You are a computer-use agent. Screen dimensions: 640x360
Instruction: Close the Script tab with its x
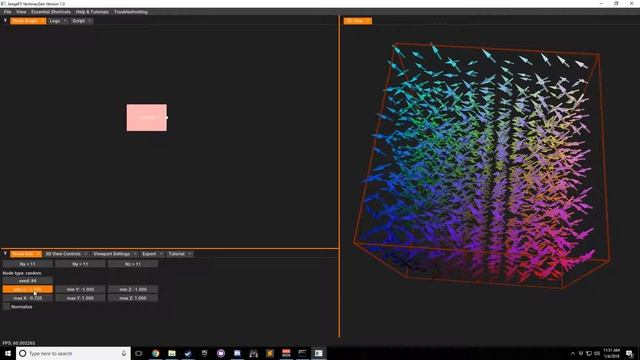click(89, 21)
